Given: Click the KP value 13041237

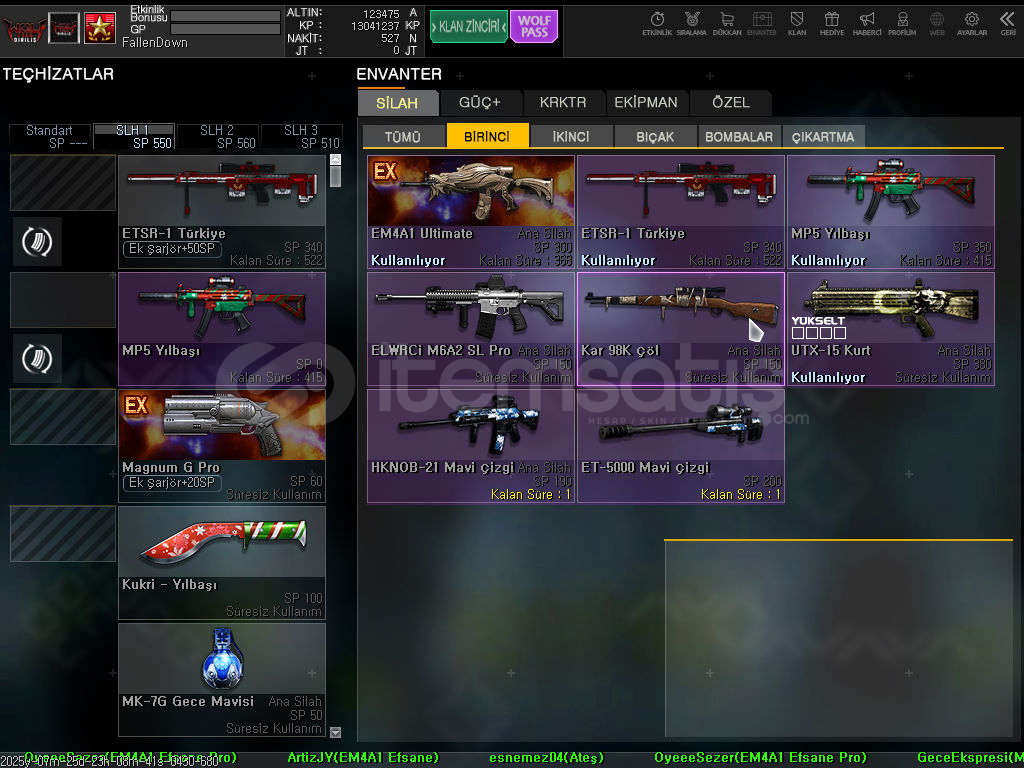Looking at the screenshot, I should coord(375,26).
